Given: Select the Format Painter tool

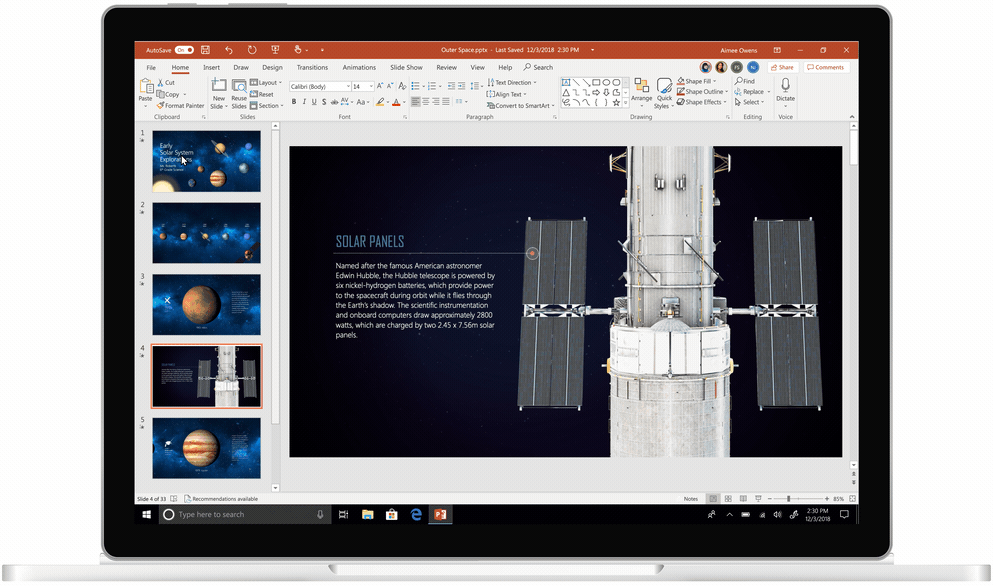Looking at the screenshot, I should coord(181,105).
